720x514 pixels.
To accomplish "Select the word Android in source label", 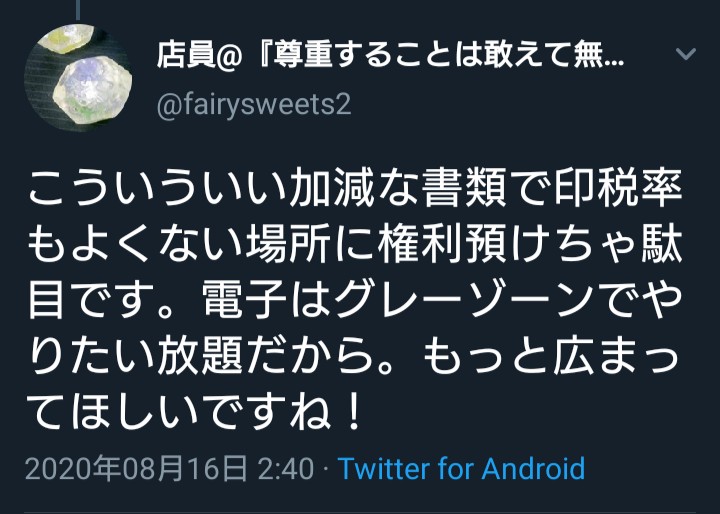I will pos(533,469).
